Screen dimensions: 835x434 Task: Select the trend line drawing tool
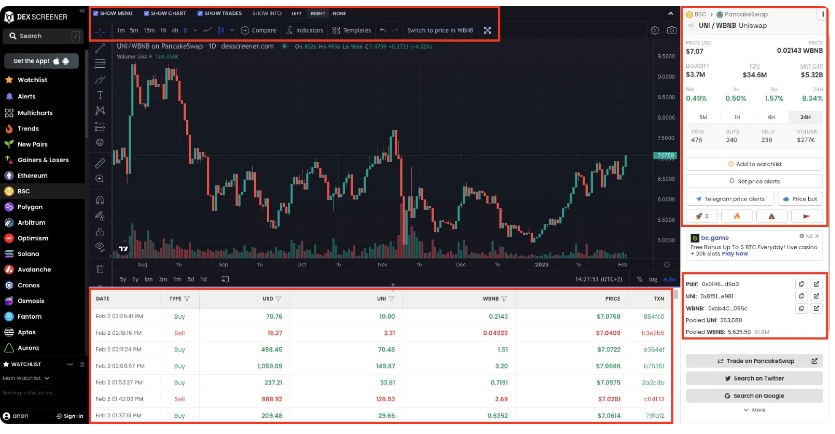(100, 48)
